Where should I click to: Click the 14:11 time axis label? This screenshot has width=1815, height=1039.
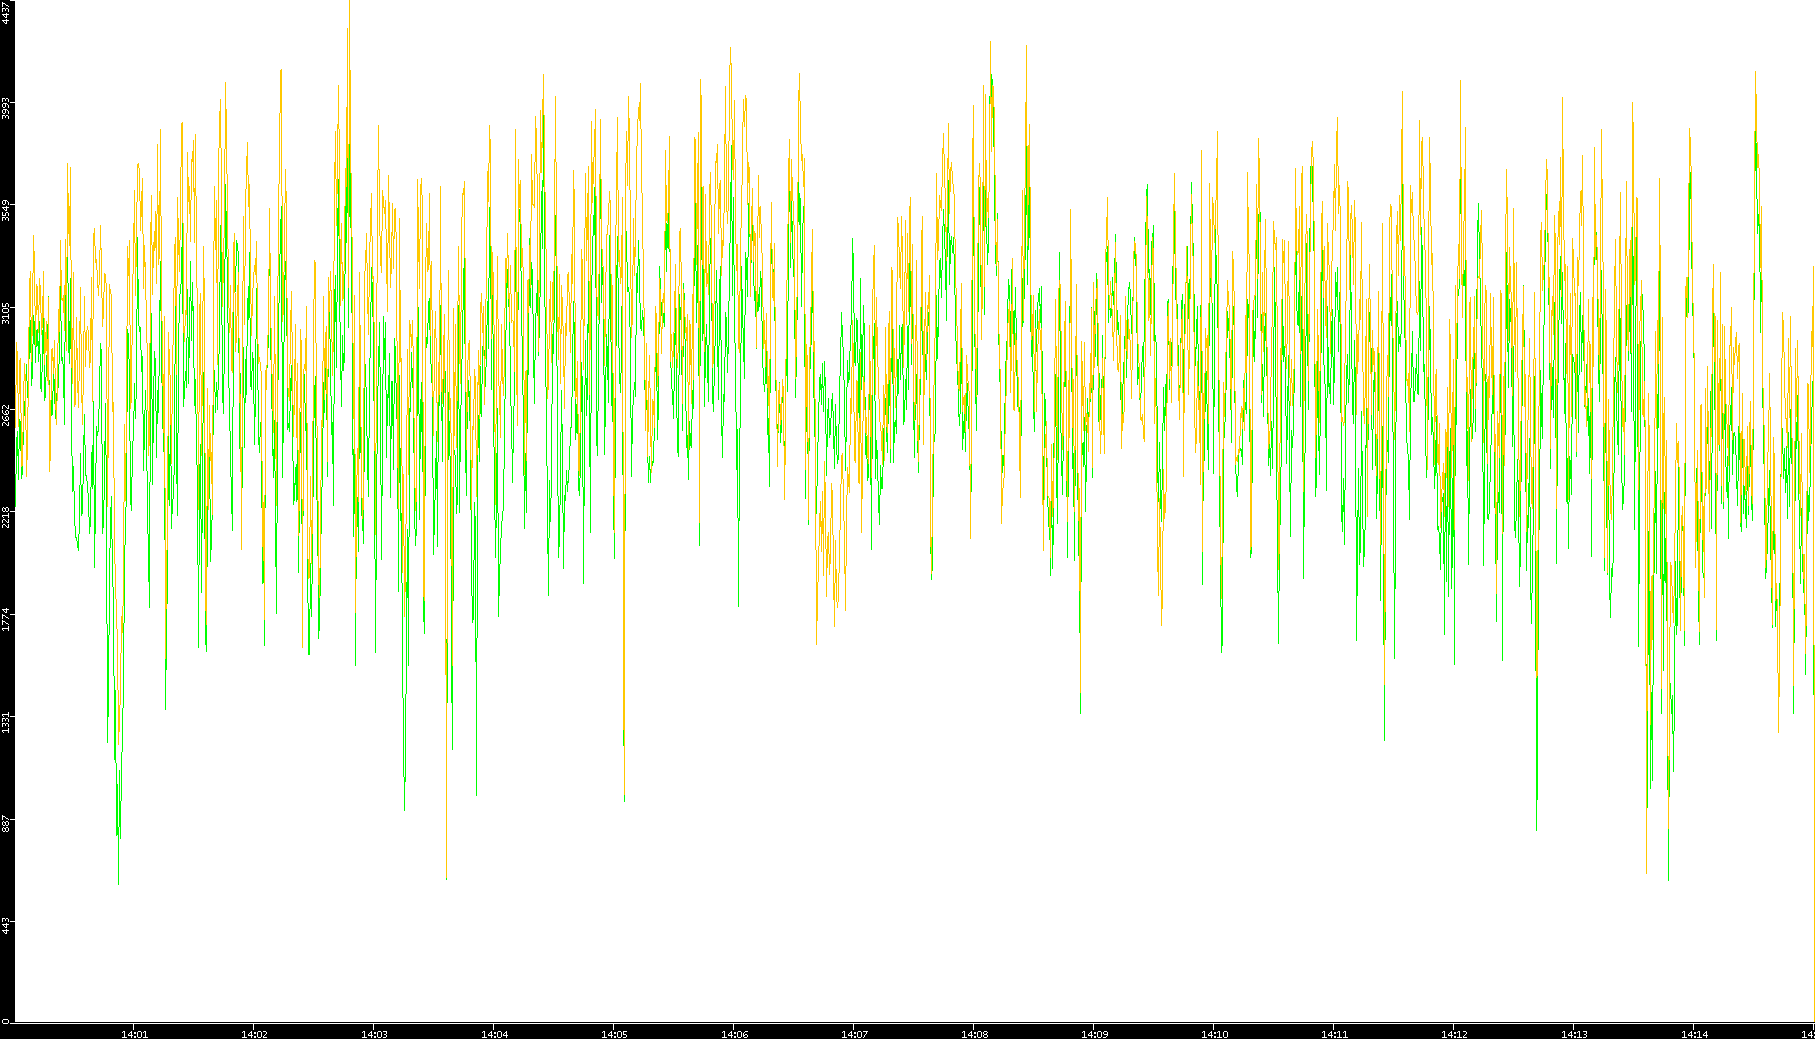coord(1334,1034)
